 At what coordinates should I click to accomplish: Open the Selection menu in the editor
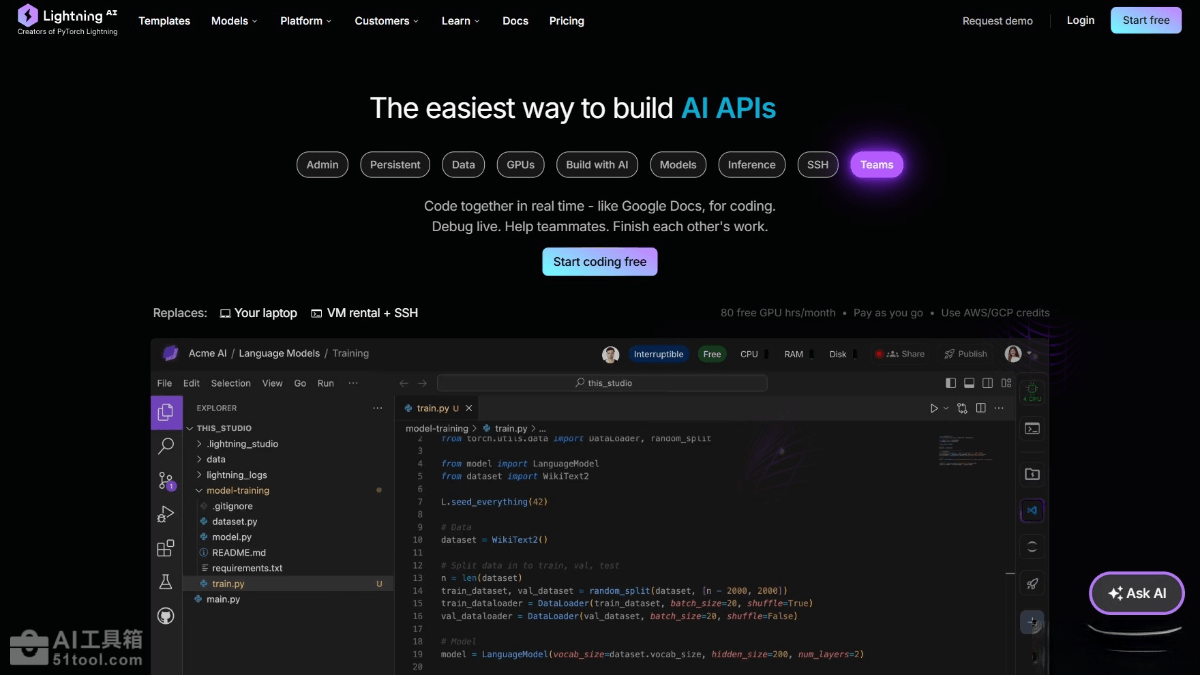230,383
